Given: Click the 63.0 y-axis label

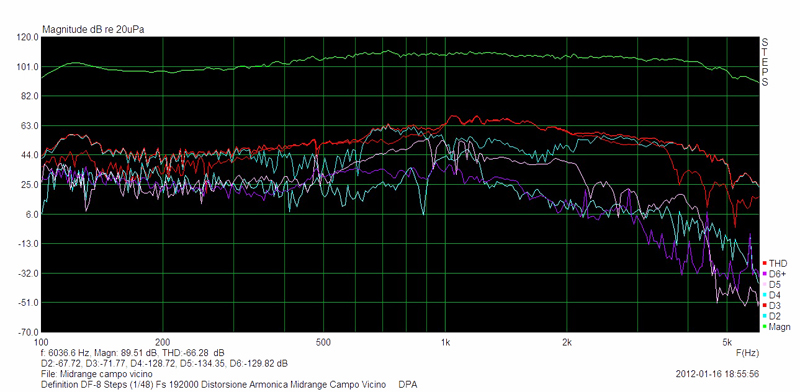Looking at the screenshot, I should [30, 126].
